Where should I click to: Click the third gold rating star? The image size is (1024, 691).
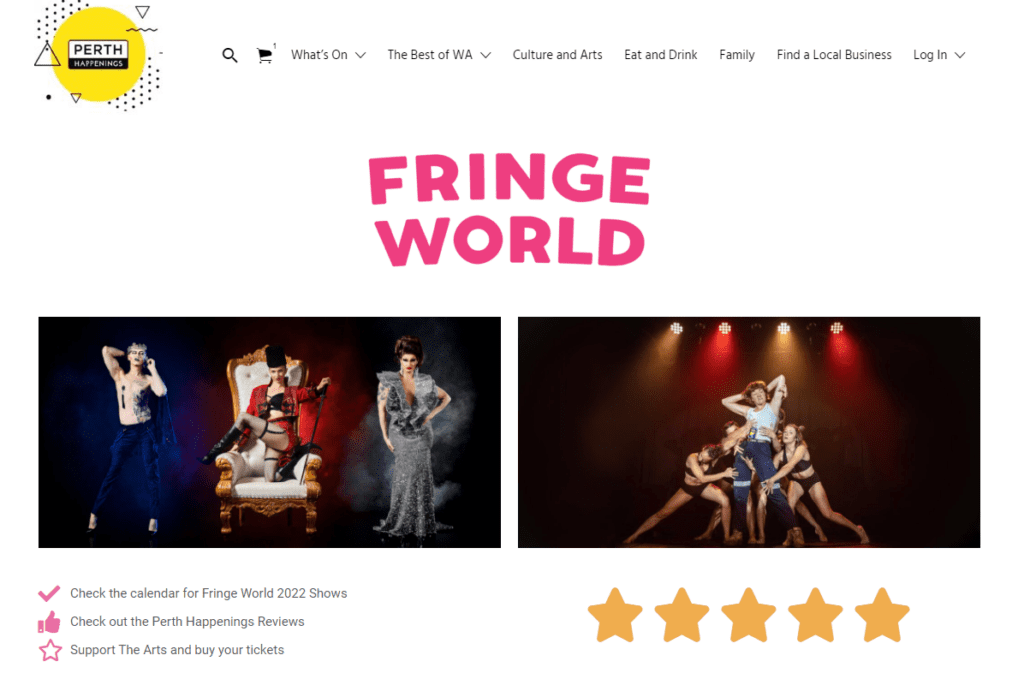click(x=748, y=615)
